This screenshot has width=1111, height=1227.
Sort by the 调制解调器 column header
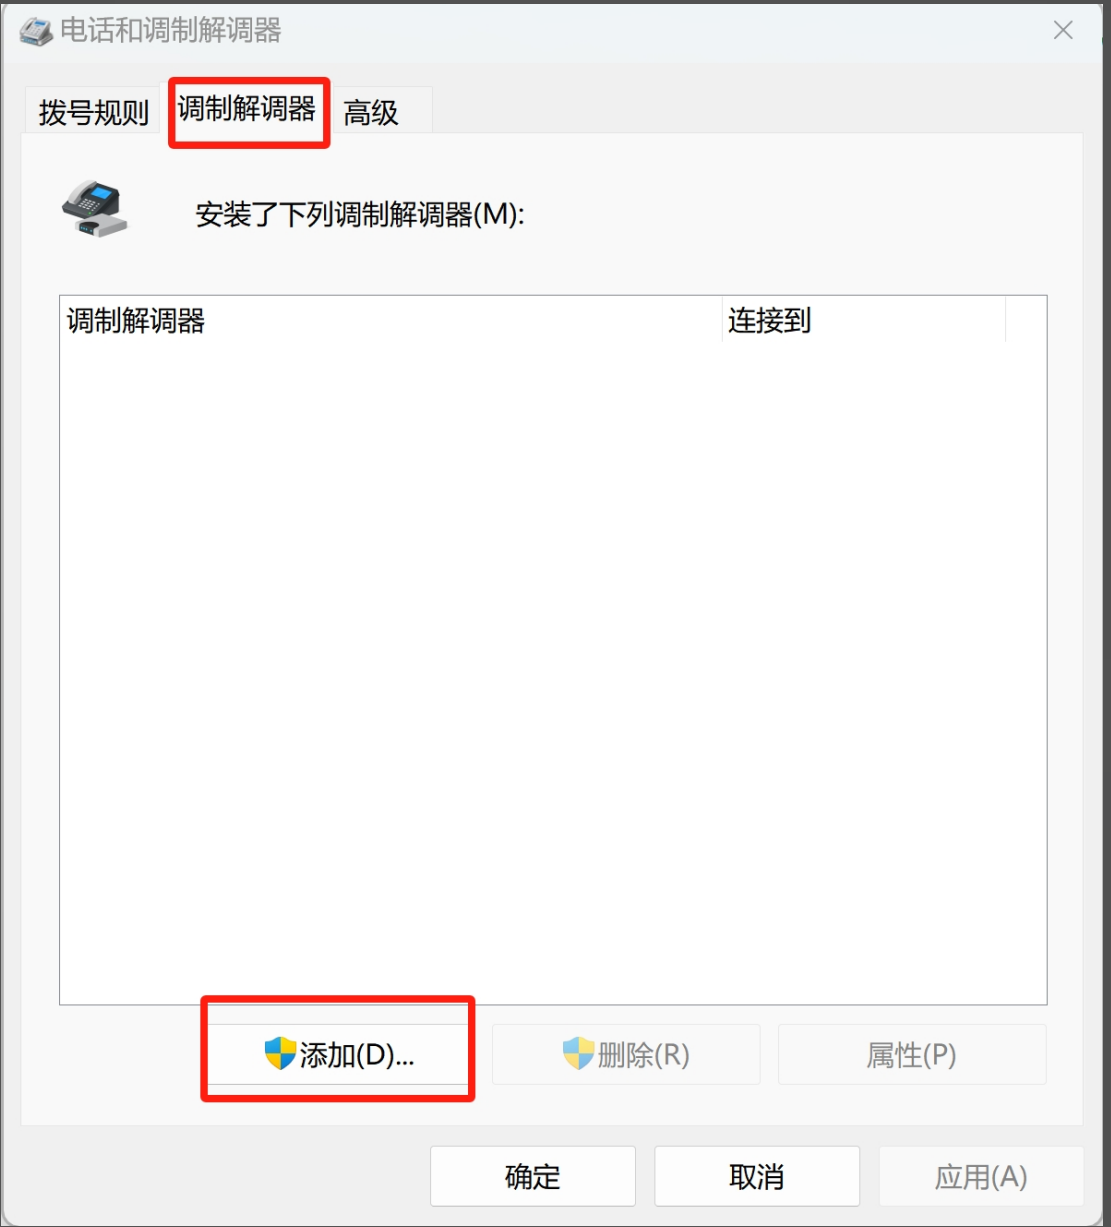click(x=390, y=320)
